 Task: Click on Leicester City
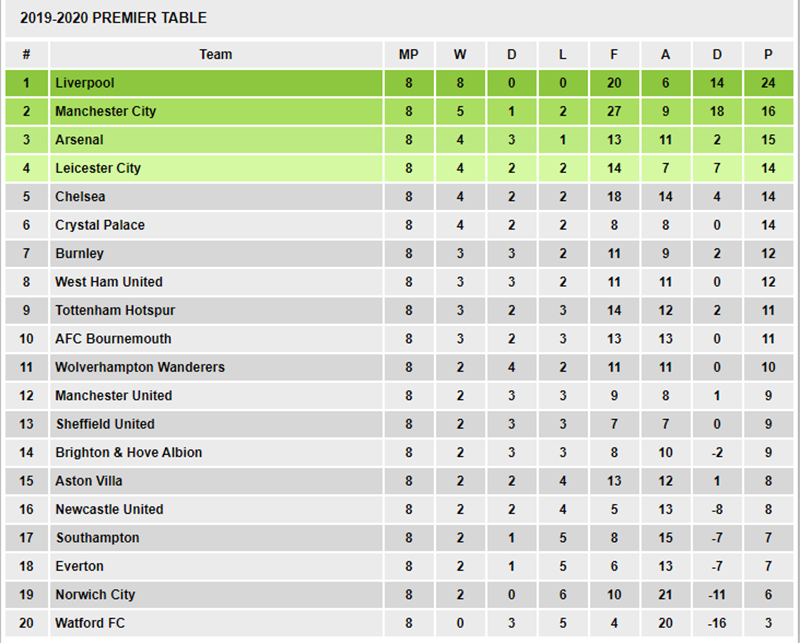point(98,168)
